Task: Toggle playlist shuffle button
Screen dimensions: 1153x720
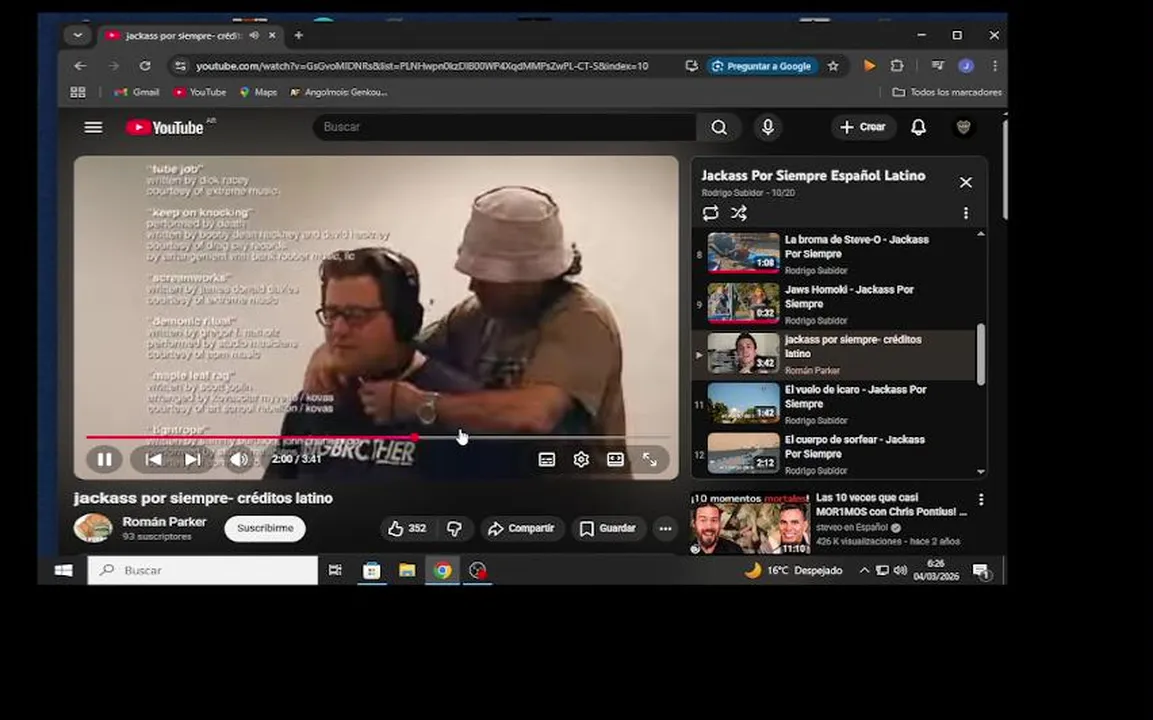Action: pyautogui.click(x=739, y=213)
